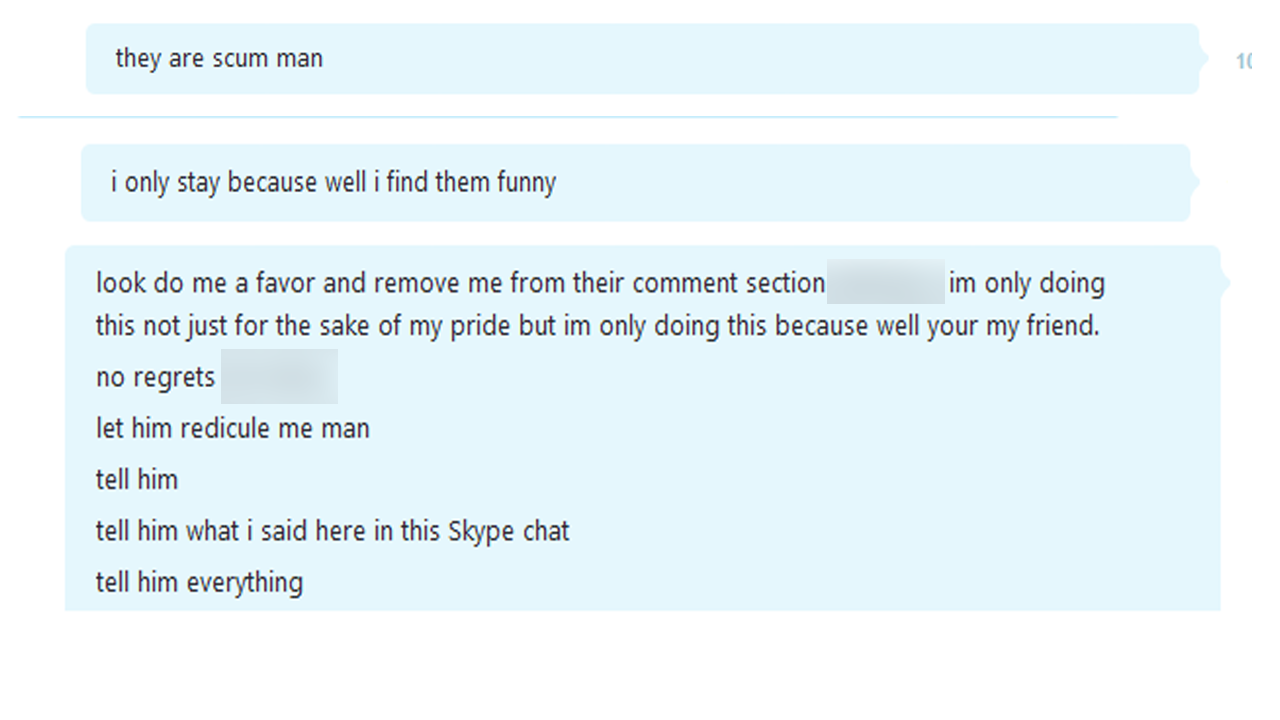
Task: Select the "let him redicule me man" line
Action: click(x=232, y=428)
